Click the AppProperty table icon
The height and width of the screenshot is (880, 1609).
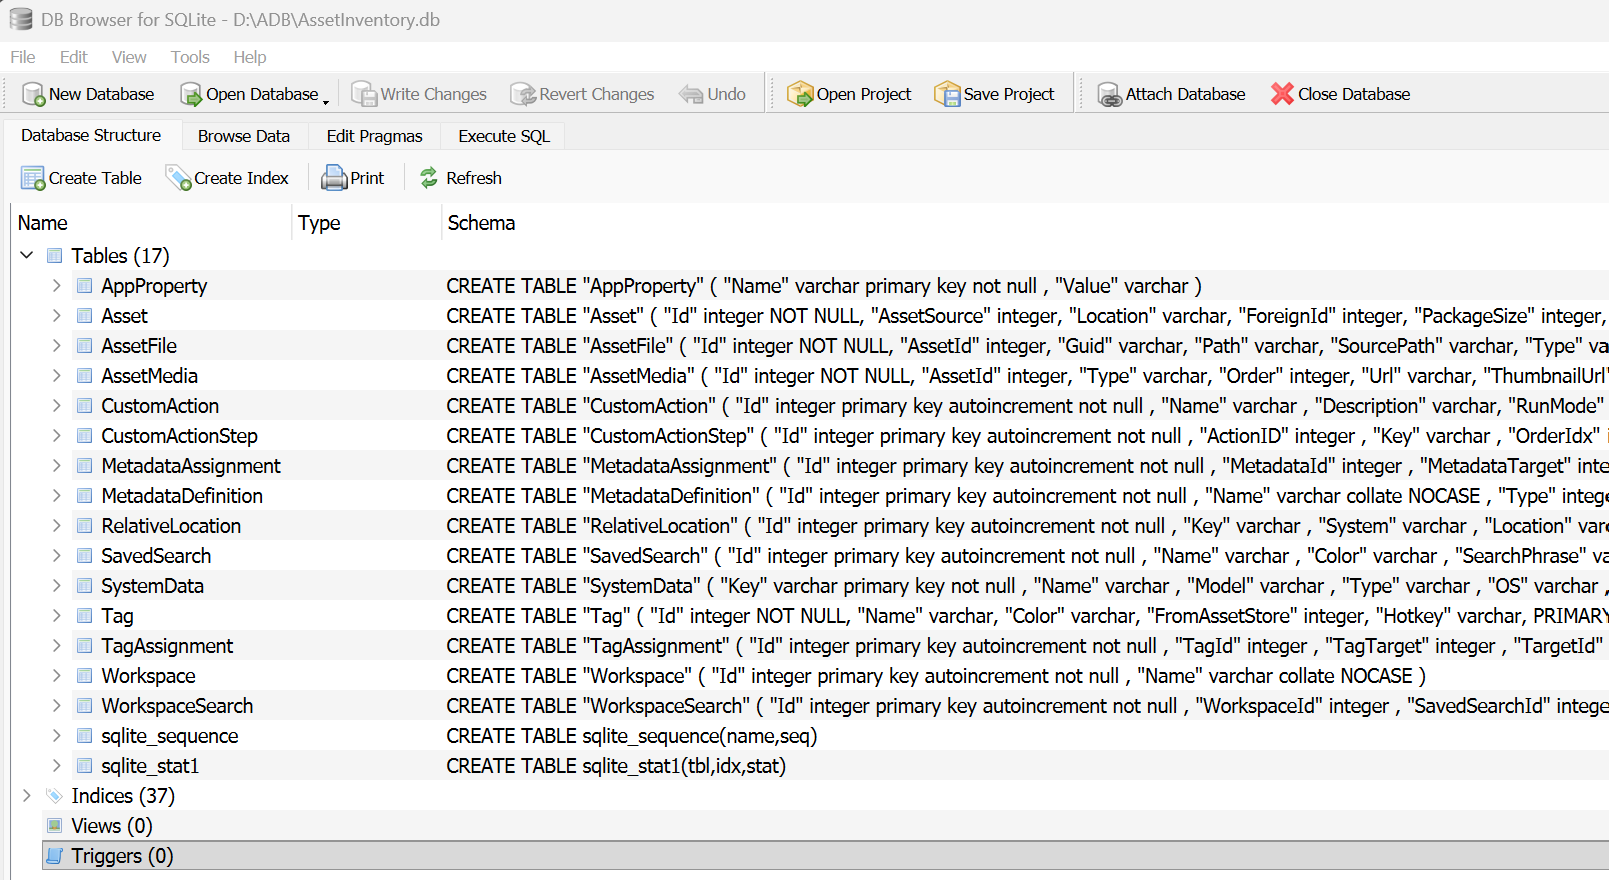[x=85, y=286]
